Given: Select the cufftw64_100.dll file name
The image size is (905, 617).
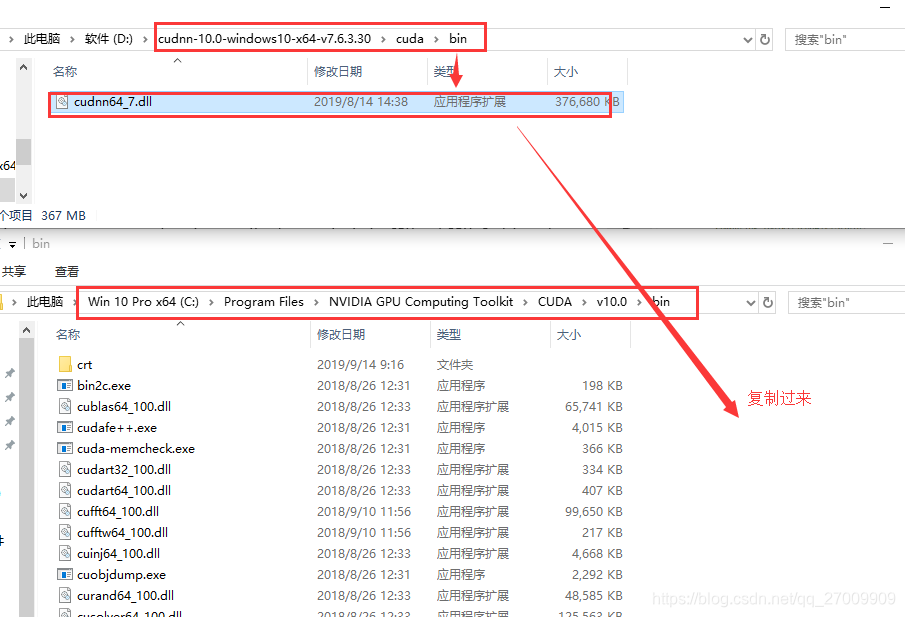Looking at the screenshot, I should point(122,532).
